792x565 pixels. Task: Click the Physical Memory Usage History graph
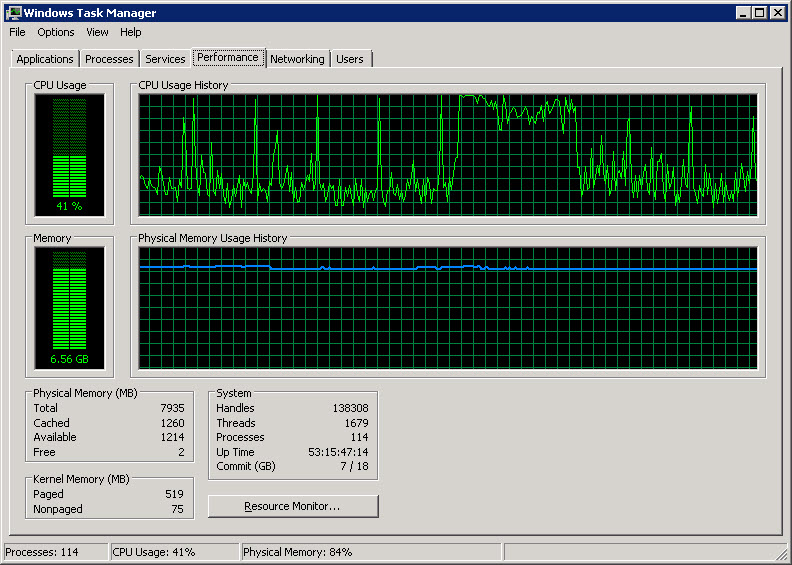coord(448,308)
